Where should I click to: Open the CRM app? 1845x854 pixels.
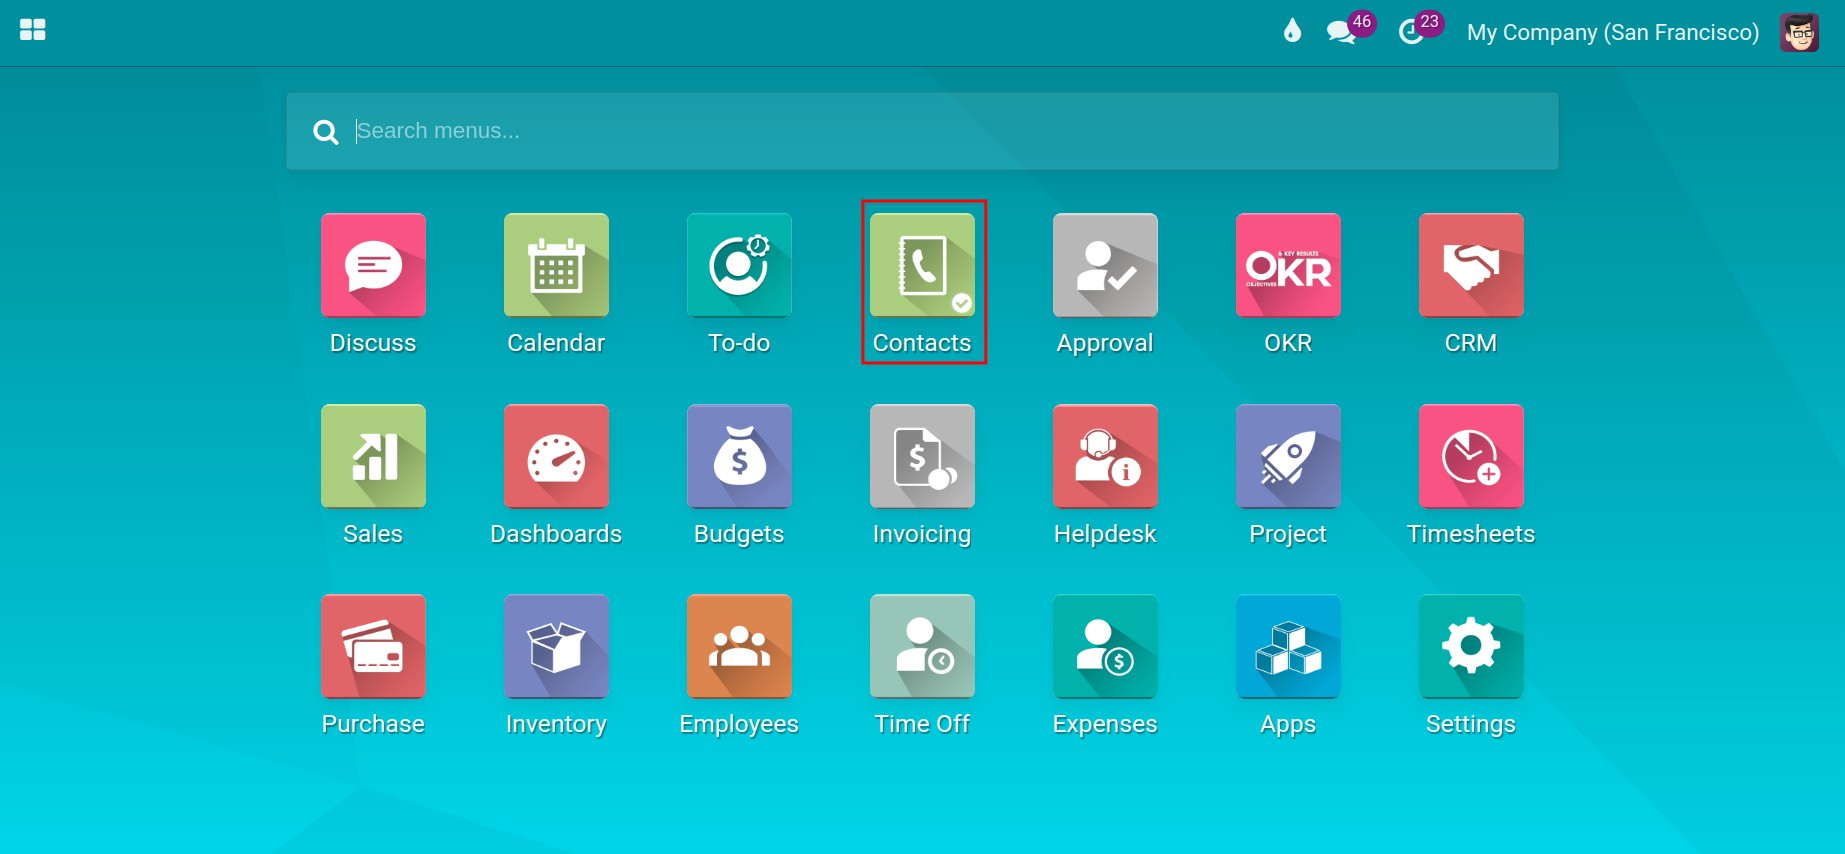pyautogui.click(x=1471, y=265)
